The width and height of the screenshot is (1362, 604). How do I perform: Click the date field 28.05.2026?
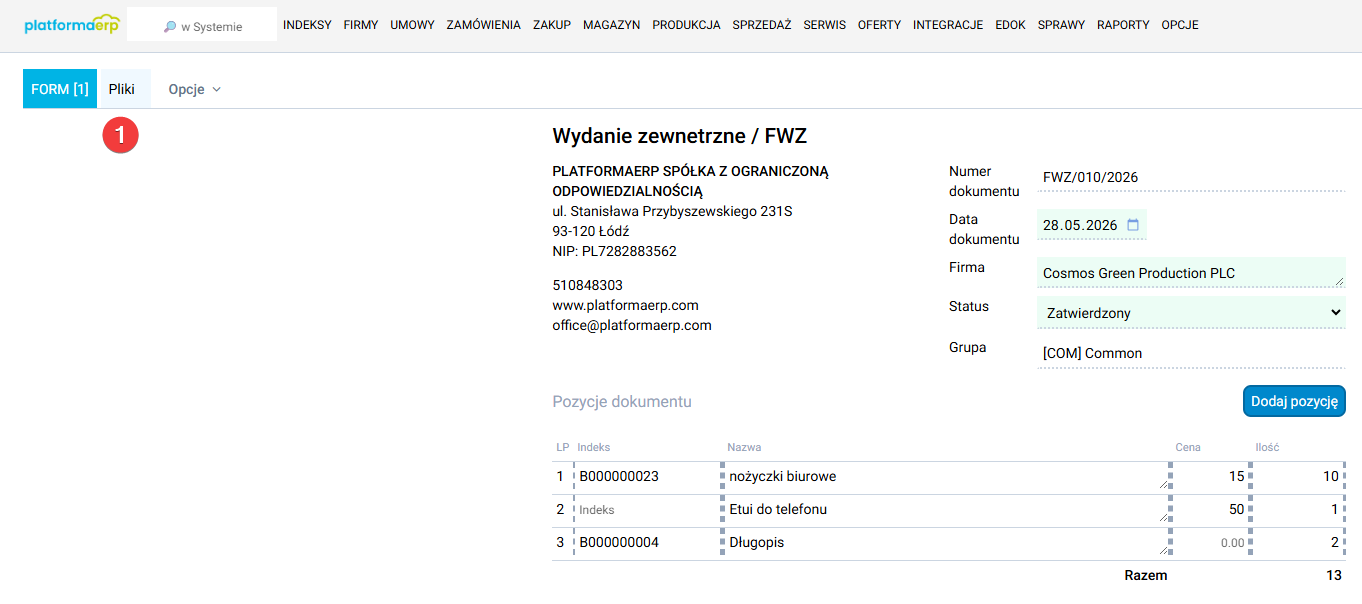point(1092,225)
